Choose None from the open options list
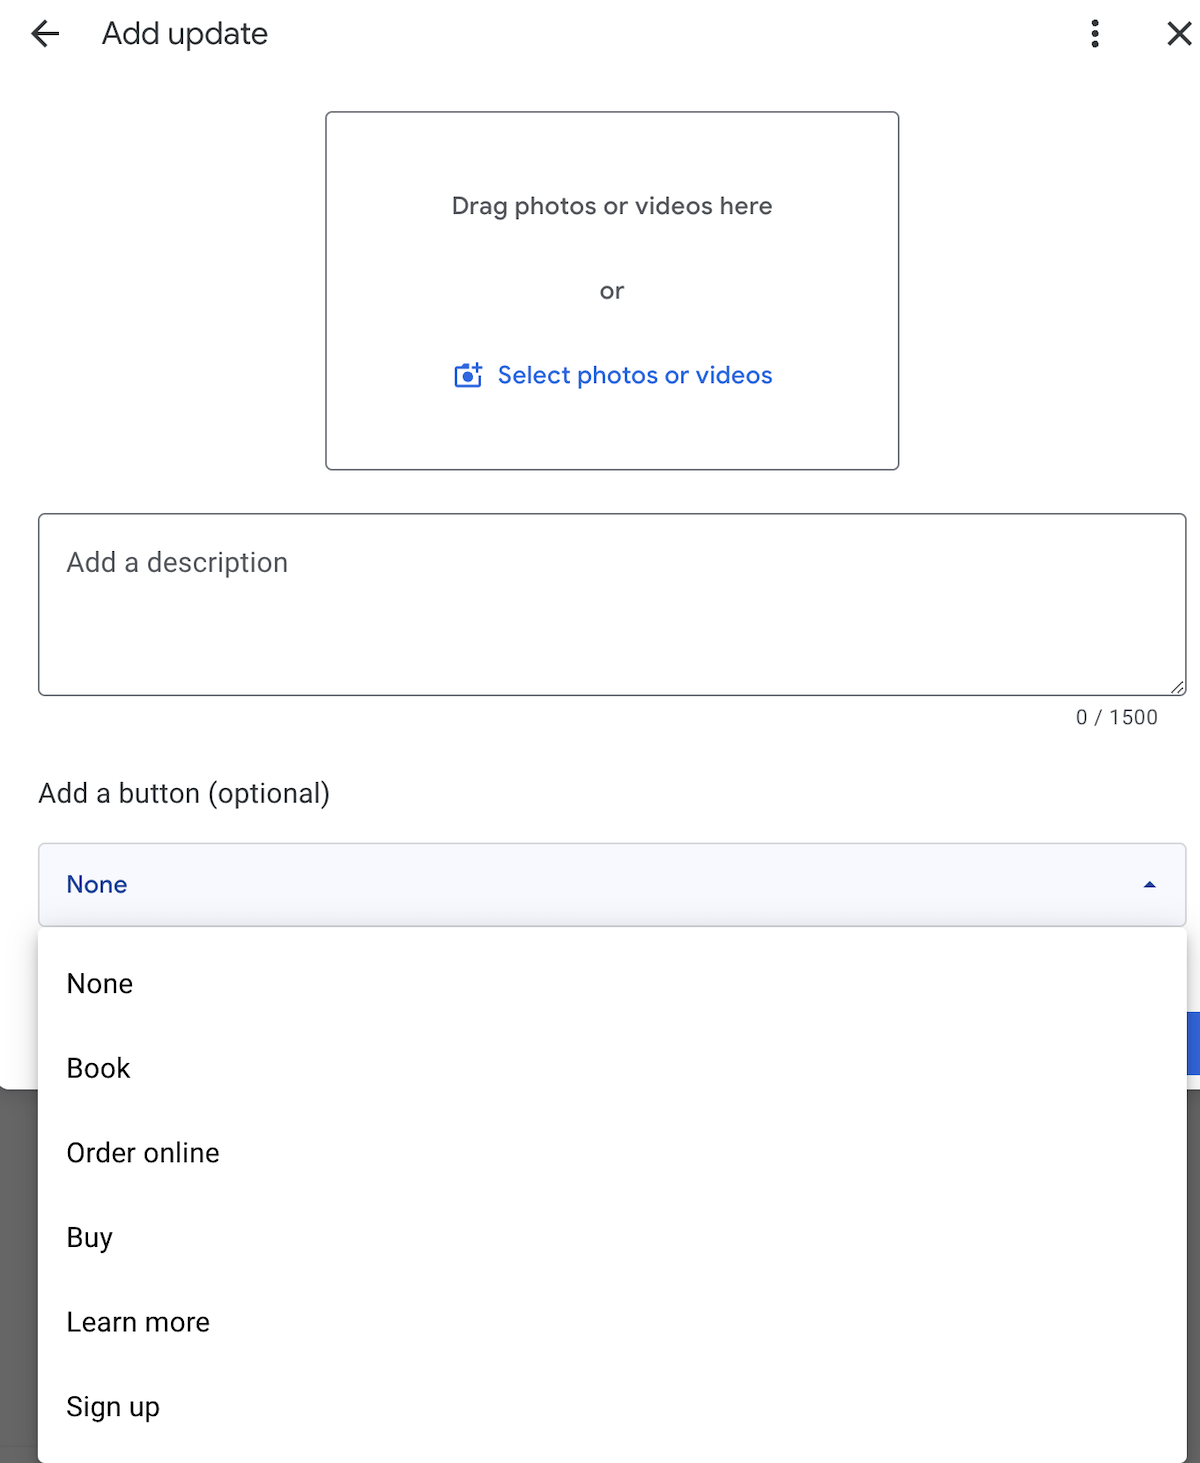 coord(612,984)
